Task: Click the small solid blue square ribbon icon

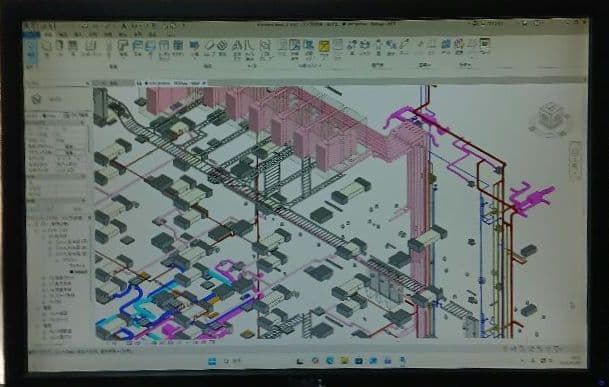Action: (x=194, y=45)
